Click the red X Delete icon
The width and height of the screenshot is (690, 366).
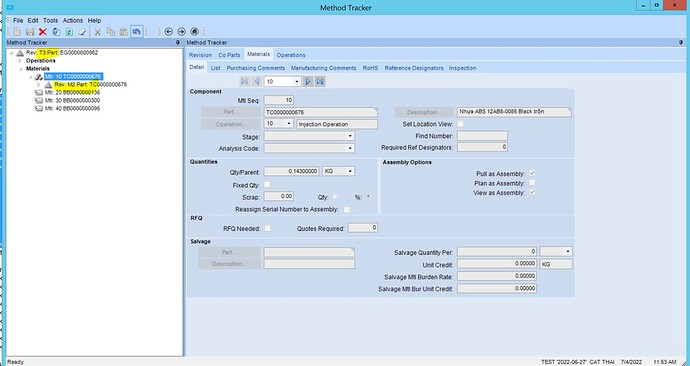pyautogui.click(x=43, y=32)
